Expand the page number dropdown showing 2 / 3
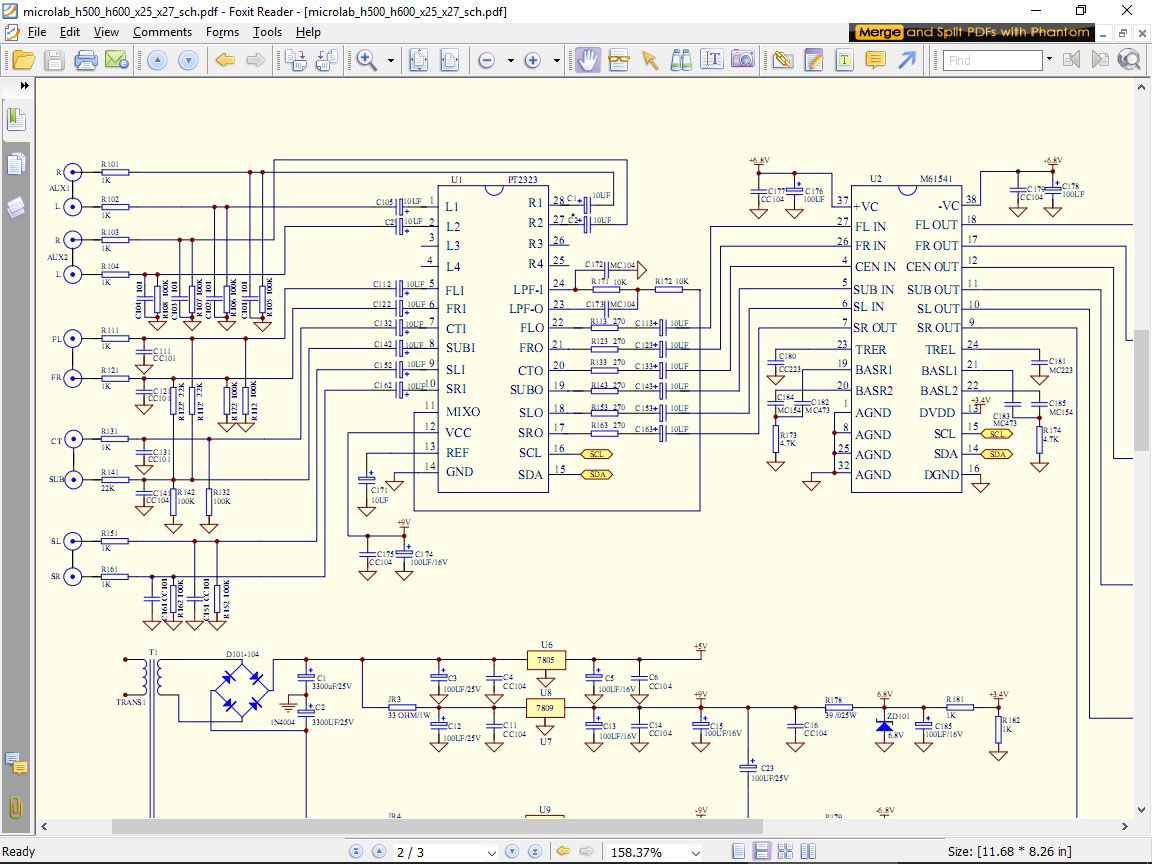 pyautogui.click(x=490, y=853)
